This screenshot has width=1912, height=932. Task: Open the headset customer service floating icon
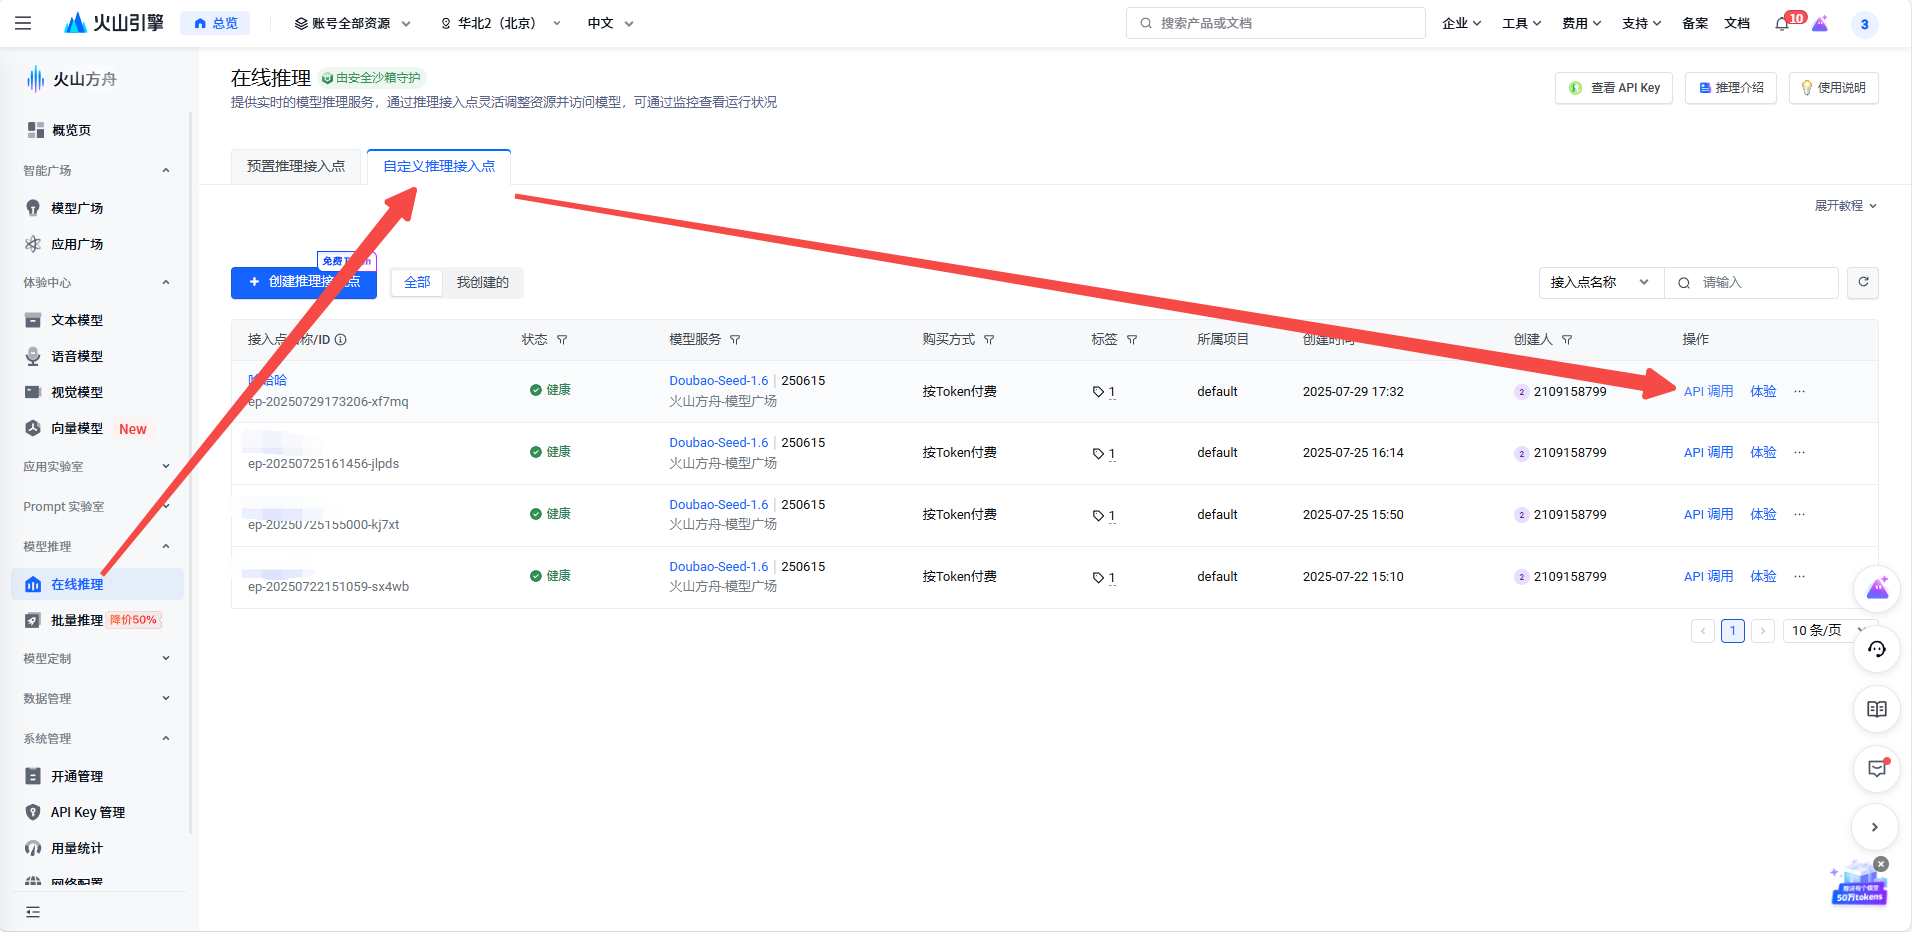(x=1877, y=650)
